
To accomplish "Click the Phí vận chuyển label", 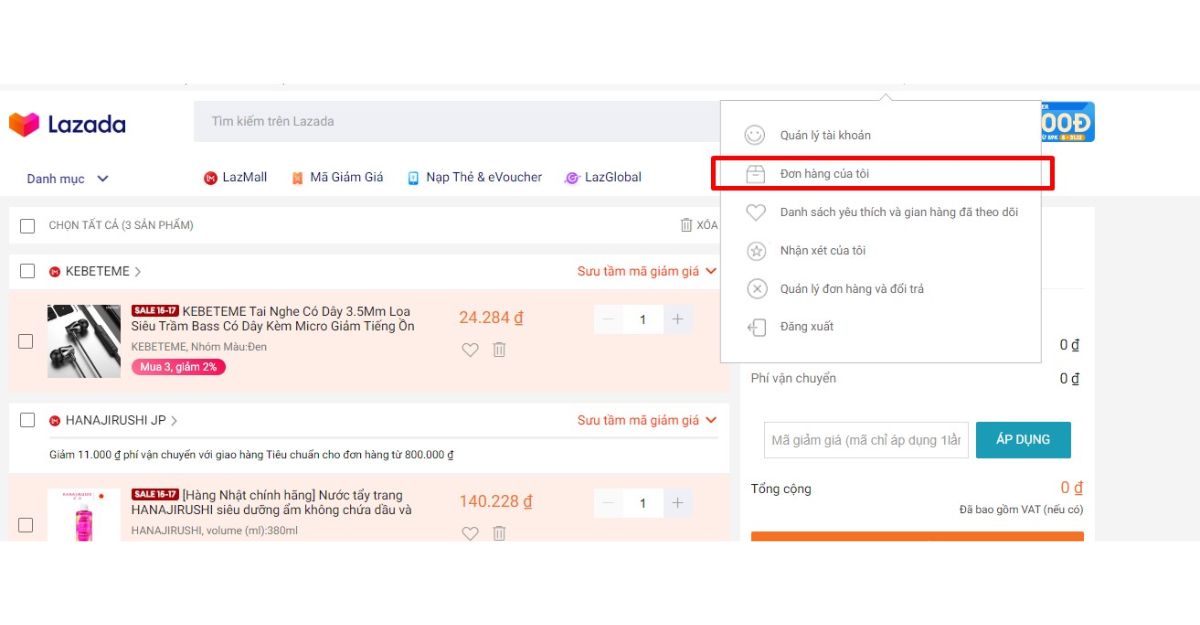I will 793,379.
